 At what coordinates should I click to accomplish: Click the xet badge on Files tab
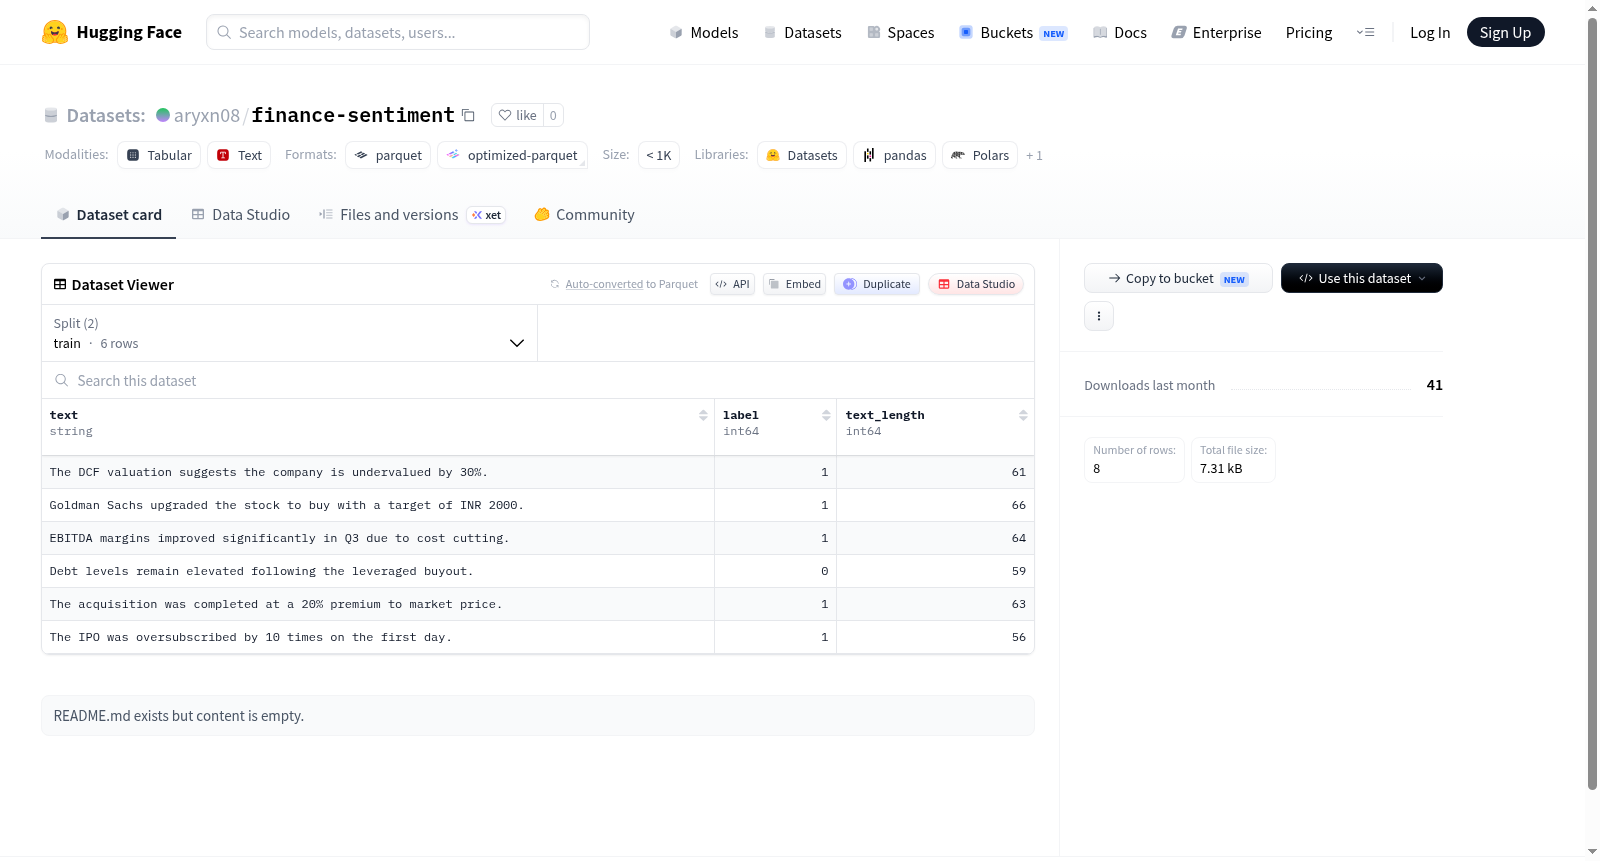click(487, 215)
